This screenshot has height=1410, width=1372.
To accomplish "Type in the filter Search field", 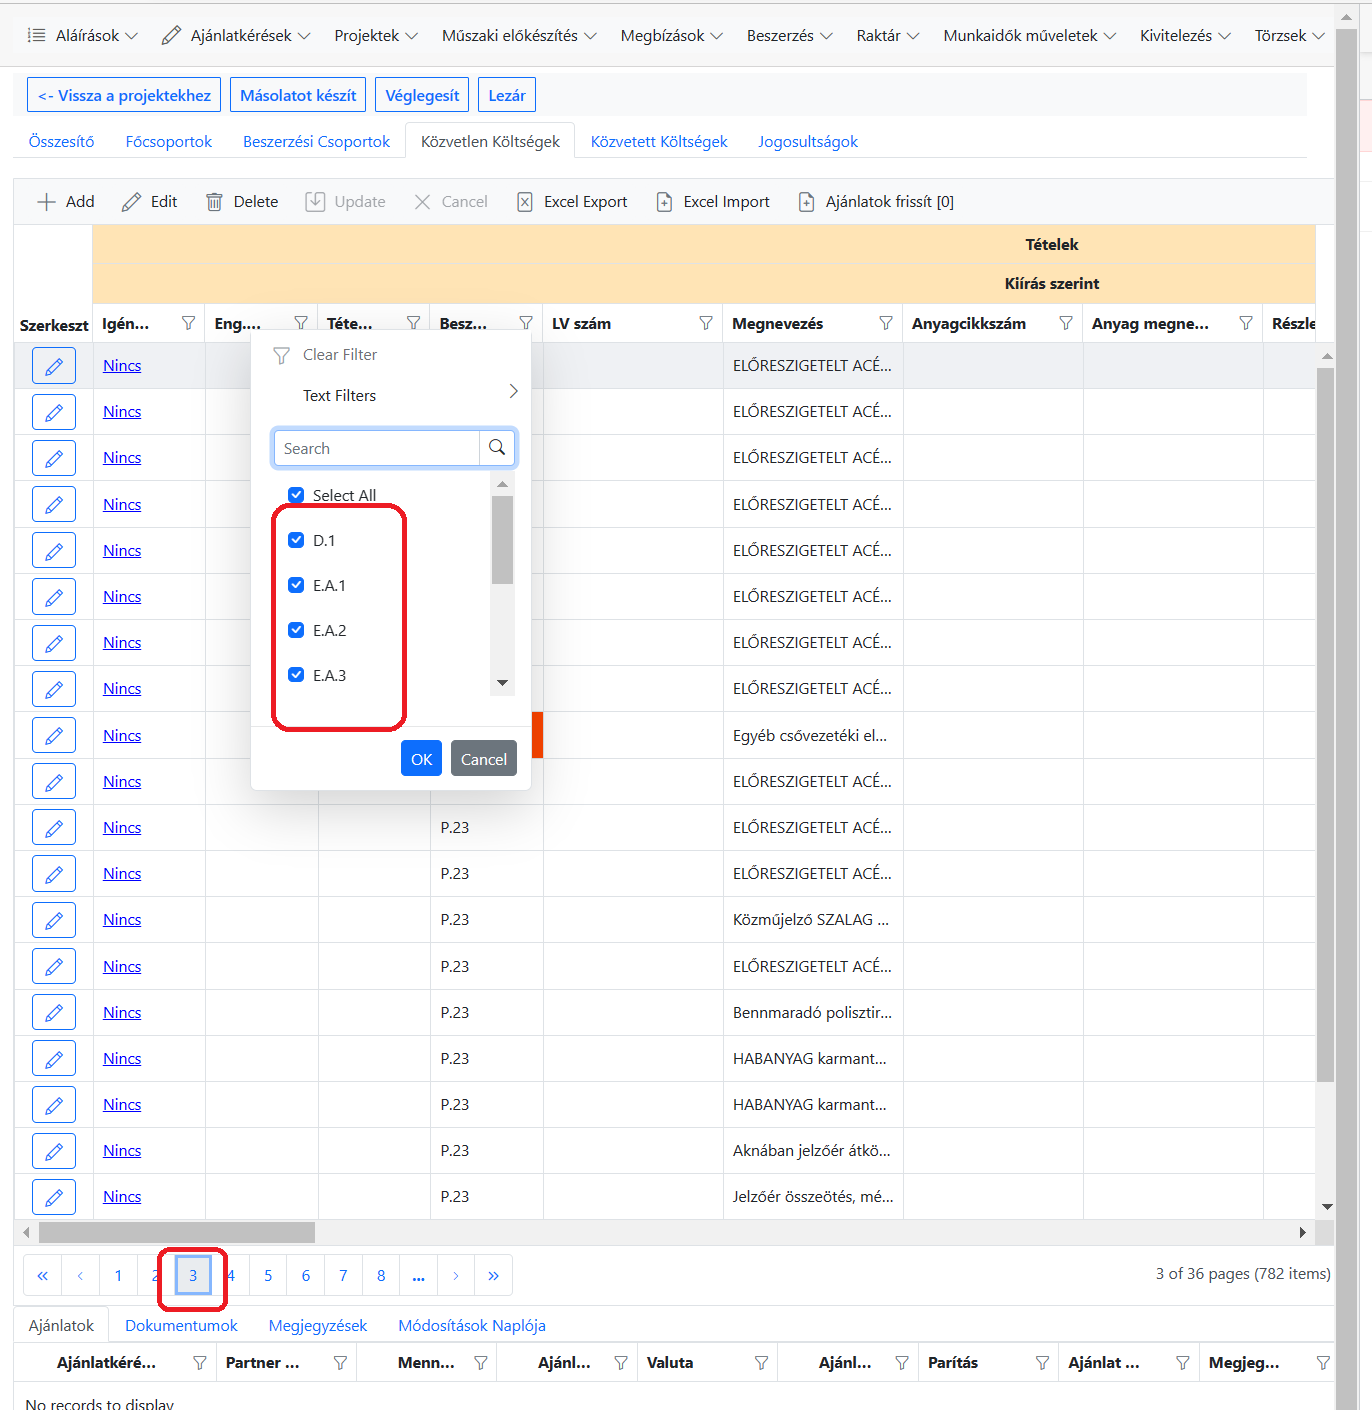I will pyautogui.click(x=378, y=449).
